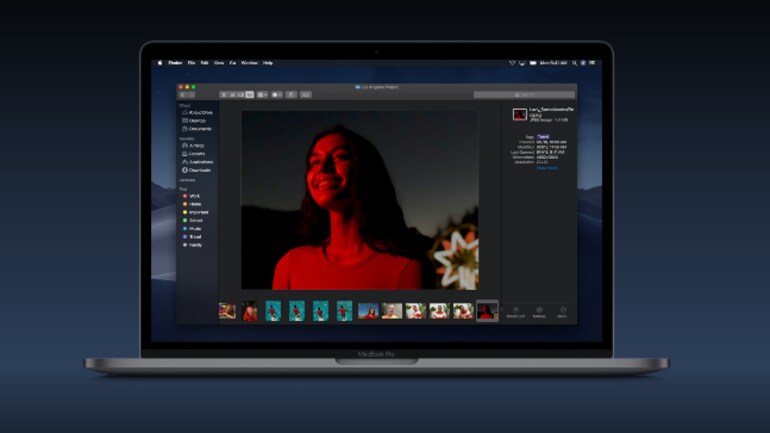Open the Action gear dropdown menu
This screenshot has height=433, width=770.
point(277,95)
